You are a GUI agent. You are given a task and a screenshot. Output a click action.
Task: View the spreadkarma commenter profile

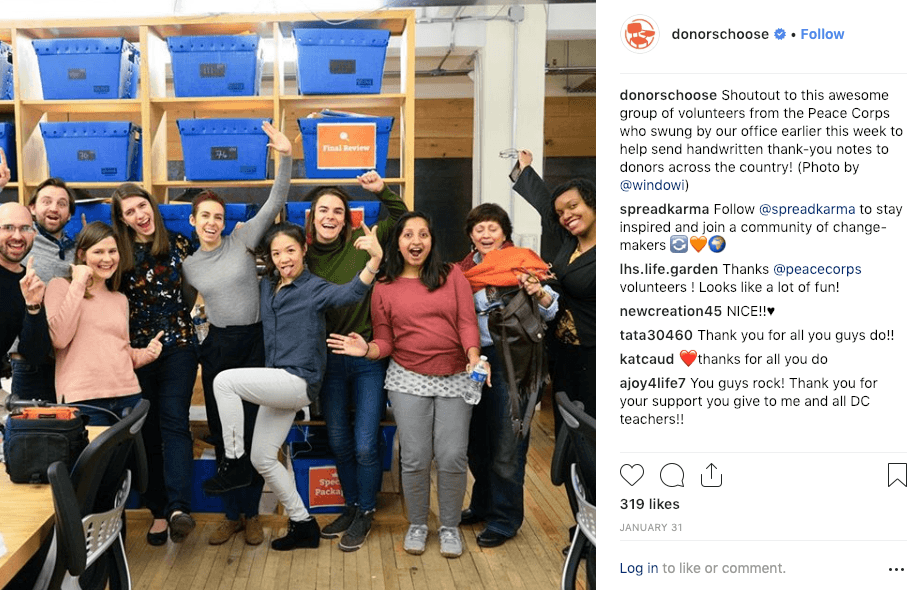(x=664, y=209)
